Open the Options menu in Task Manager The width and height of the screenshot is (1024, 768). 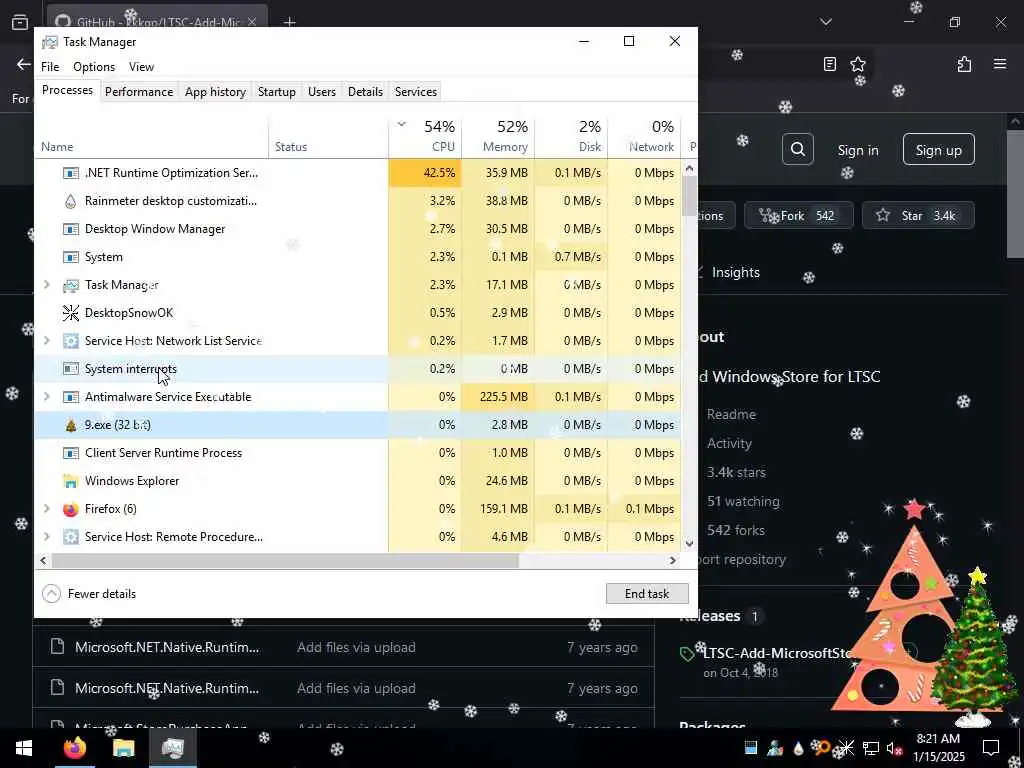94,67
